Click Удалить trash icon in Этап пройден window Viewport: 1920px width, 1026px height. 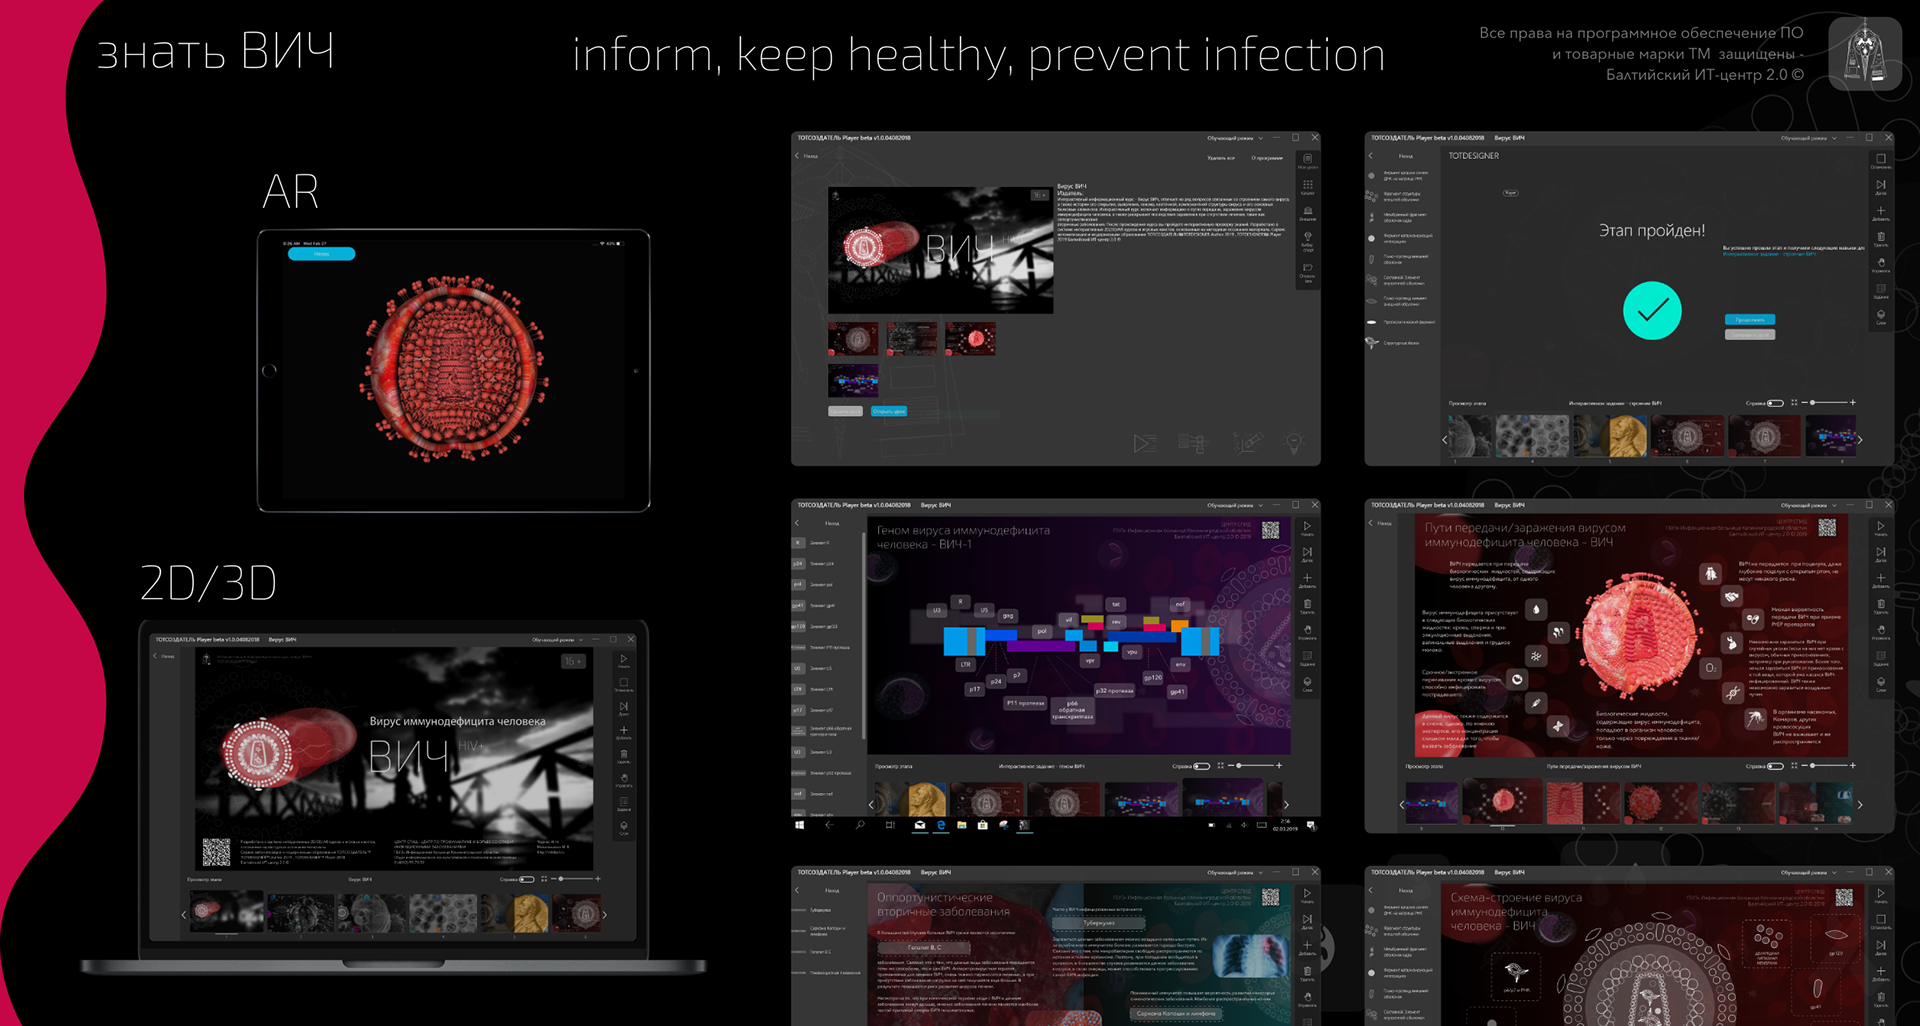point(1881,239)
